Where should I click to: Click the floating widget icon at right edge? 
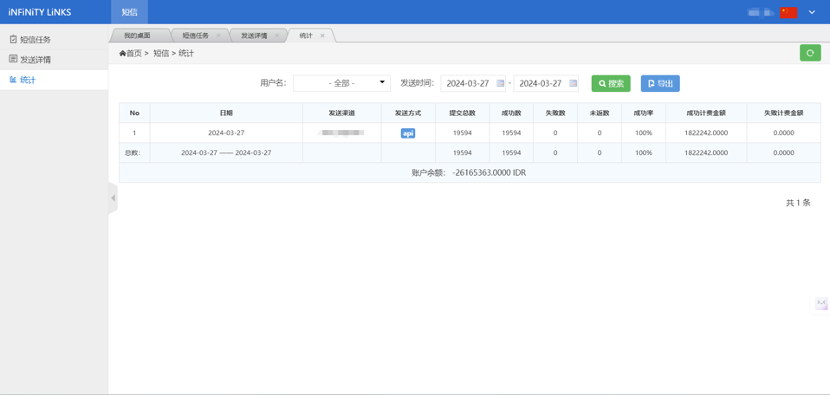click(x=821, y=303)
